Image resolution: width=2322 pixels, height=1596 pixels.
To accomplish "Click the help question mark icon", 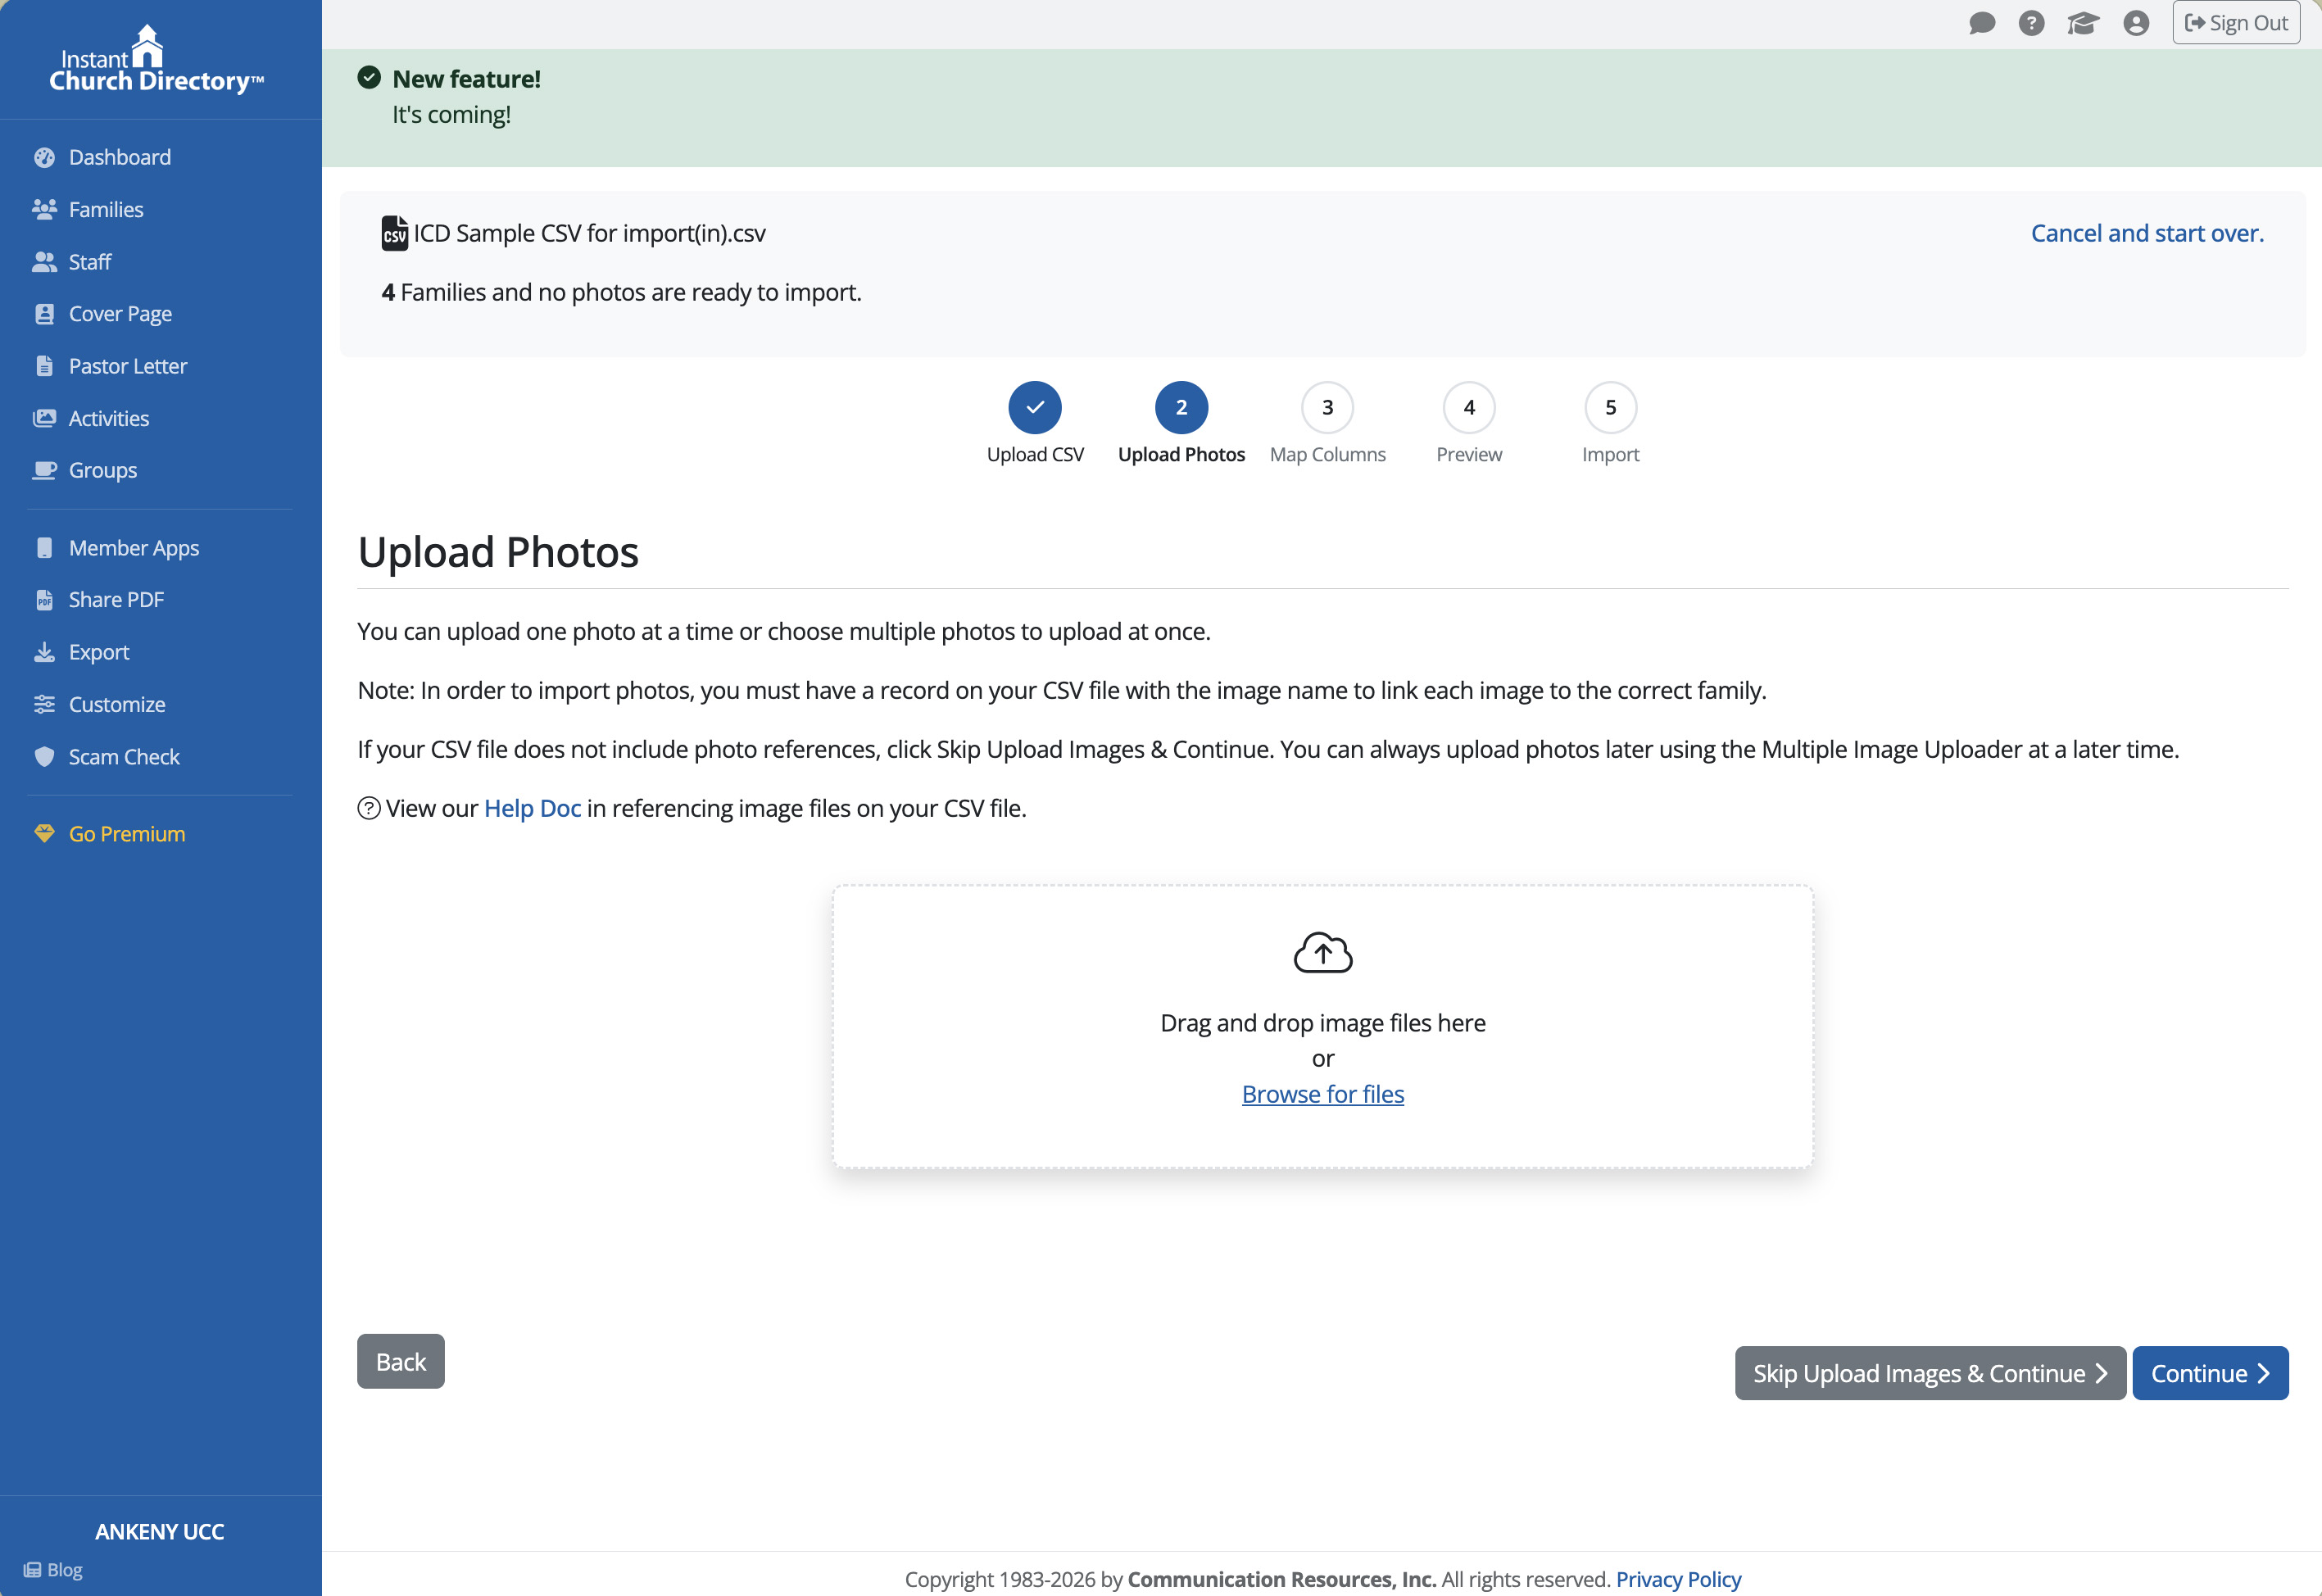I will (2031, 23).
